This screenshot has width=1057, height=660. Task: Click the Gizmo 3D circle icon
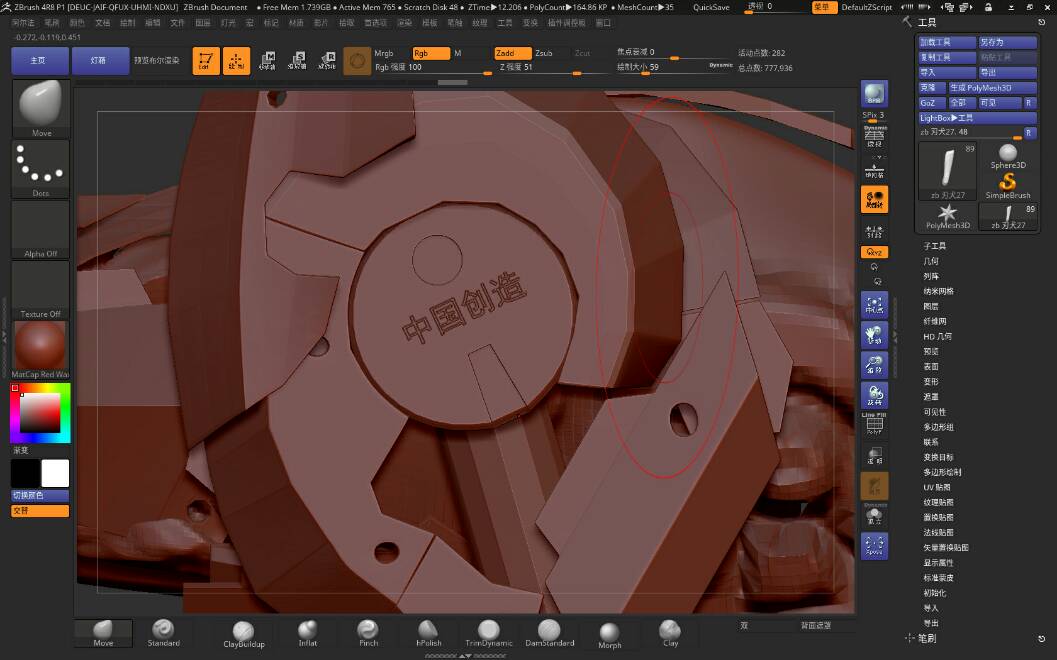(357, 61)
